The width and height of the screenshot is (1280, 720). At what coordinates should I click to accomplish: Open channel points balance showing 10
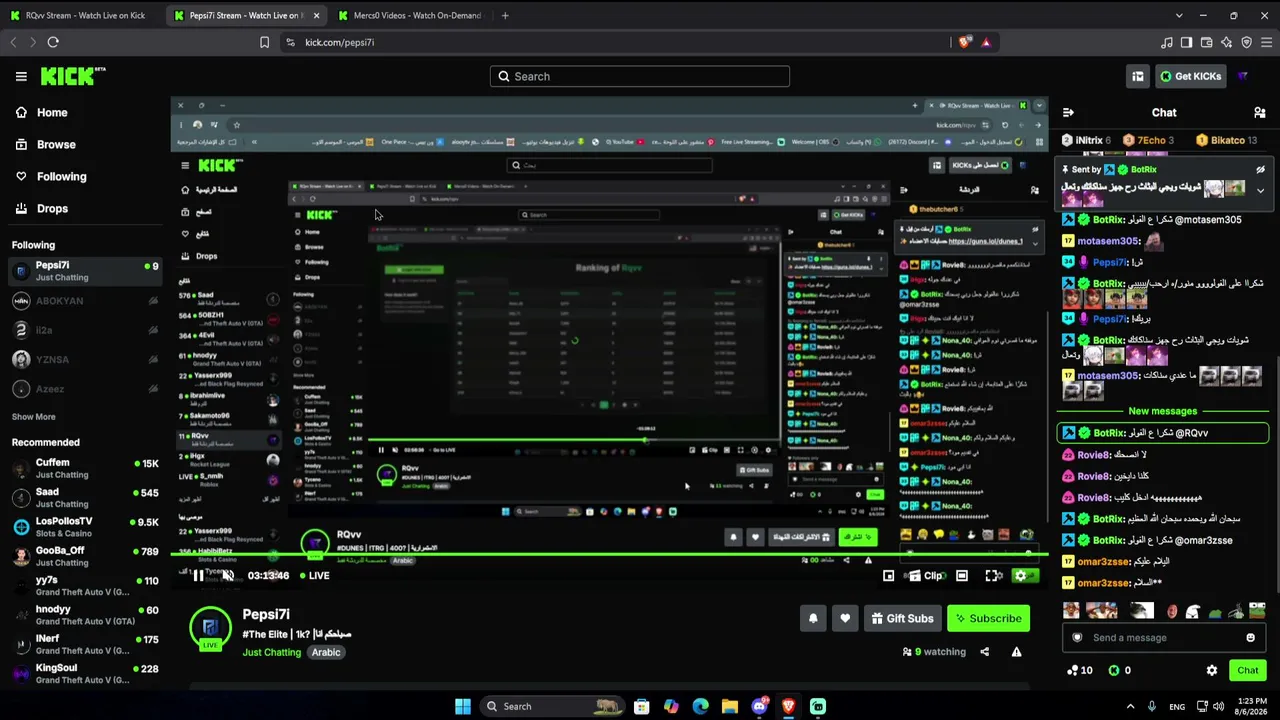pos(1080,670)
